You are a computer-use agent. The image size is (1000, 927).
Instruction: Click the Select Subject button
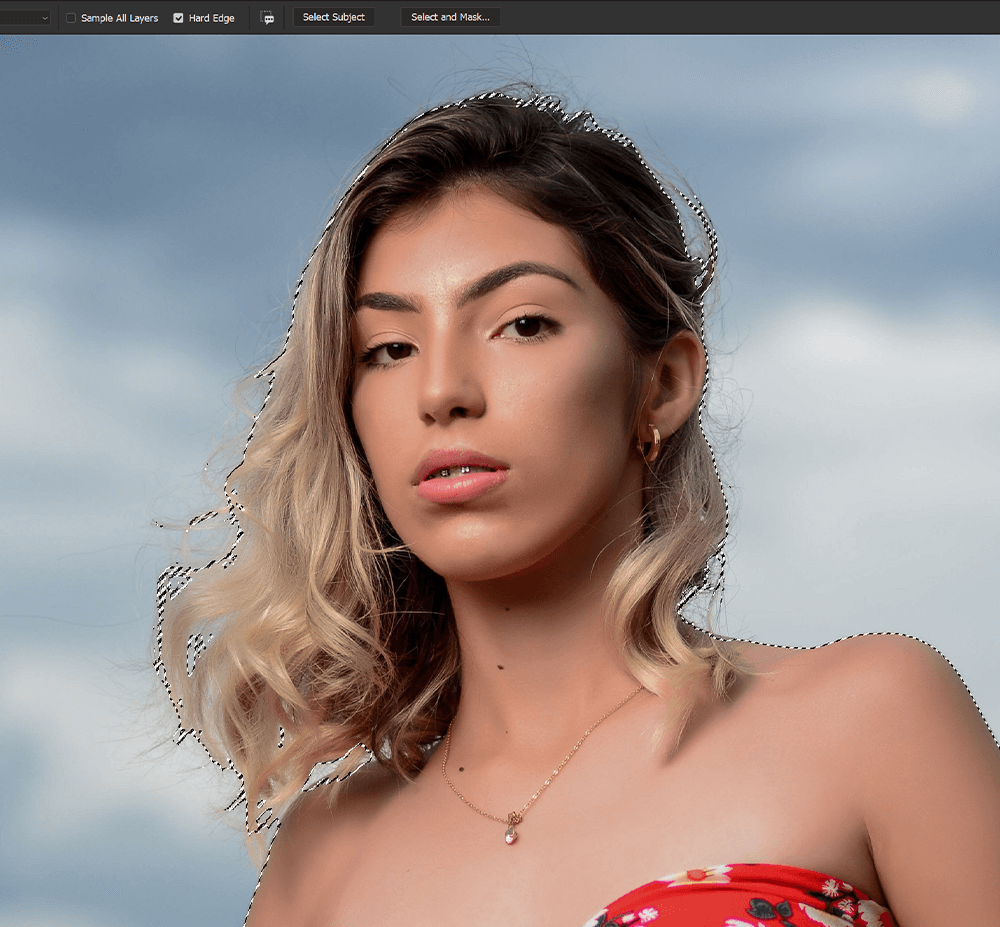tap(334, 17)
